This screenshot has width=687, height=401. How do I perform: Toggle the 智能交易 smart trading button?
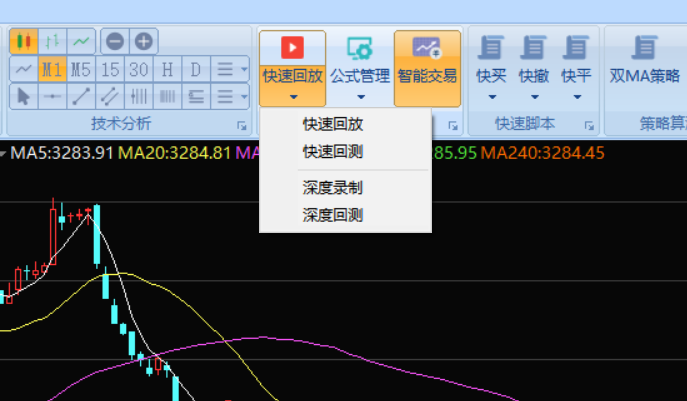[x=428, y=68]
